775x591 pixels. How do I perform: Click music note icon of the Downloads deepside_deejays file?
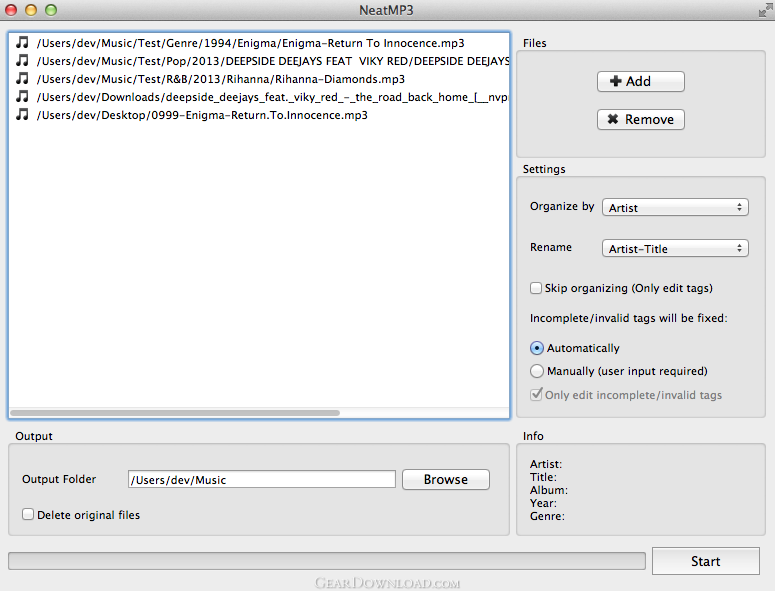point(22,96)
